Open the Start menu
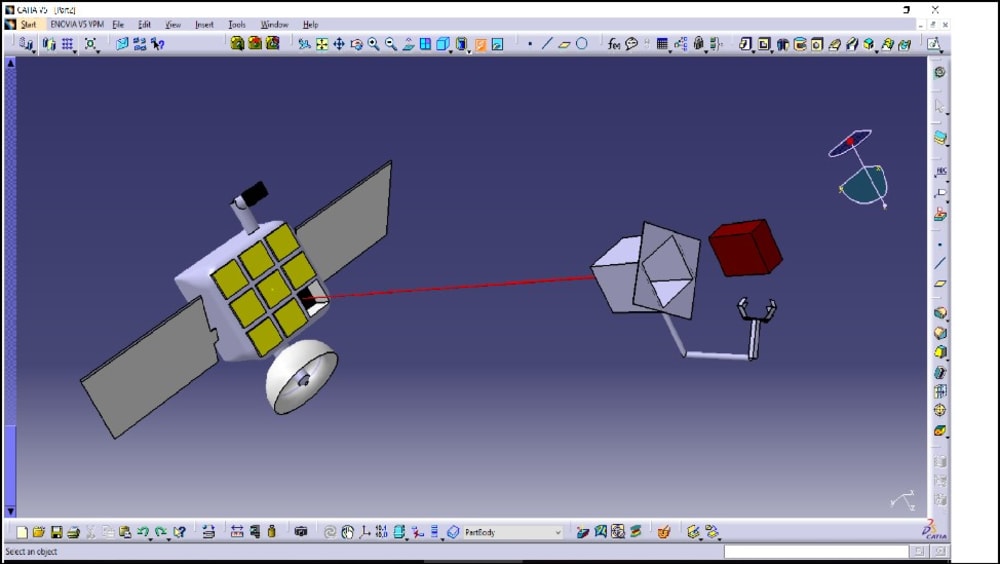 pyautogui.click(x=28, y=24)
